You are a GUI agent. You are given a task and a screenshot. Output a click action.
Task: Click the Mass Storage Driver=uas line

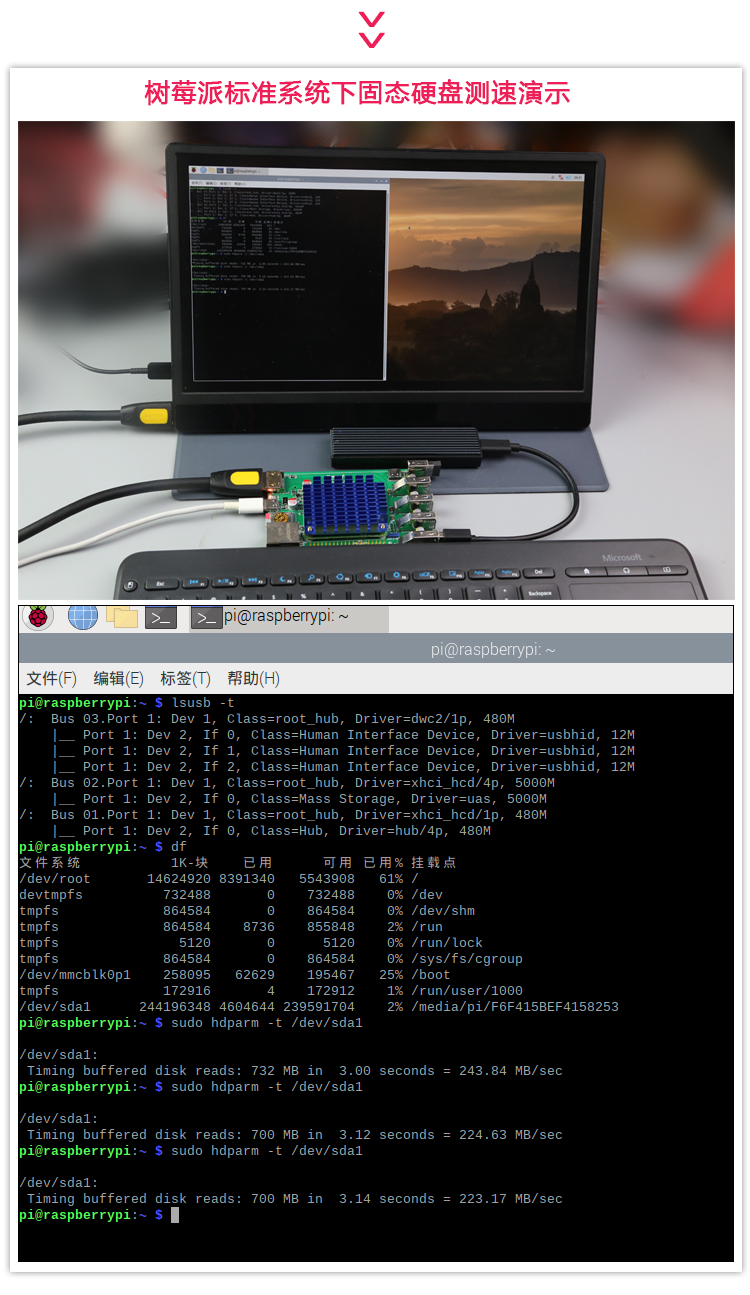299,799
